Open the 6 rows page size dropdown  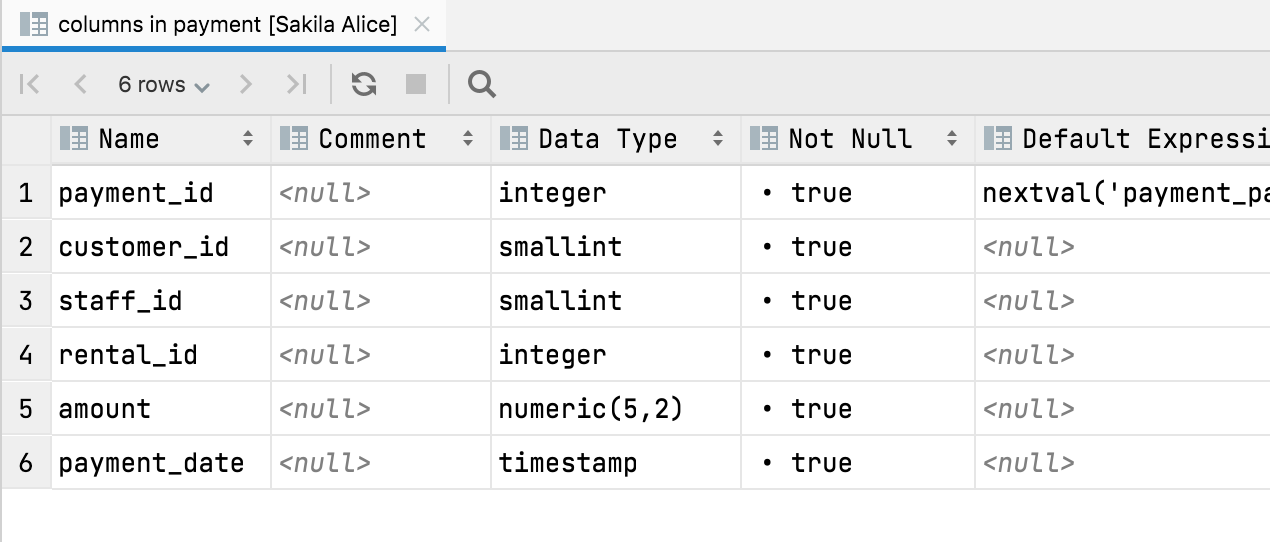164,85
